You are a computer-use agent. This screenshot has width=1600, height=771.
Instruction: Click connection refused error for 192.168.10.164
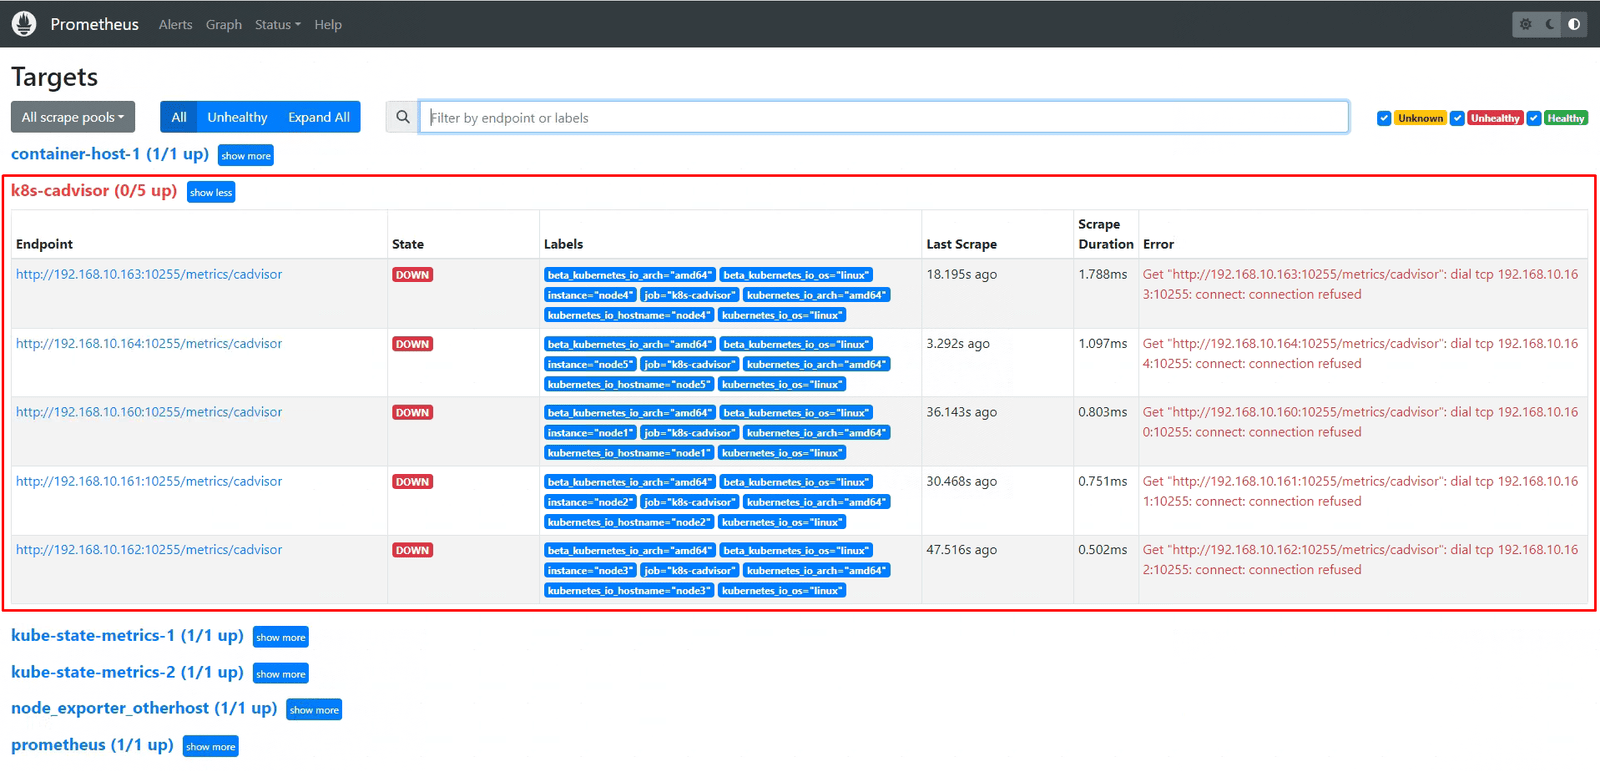pyautogui.click(x=1361, y=353)
